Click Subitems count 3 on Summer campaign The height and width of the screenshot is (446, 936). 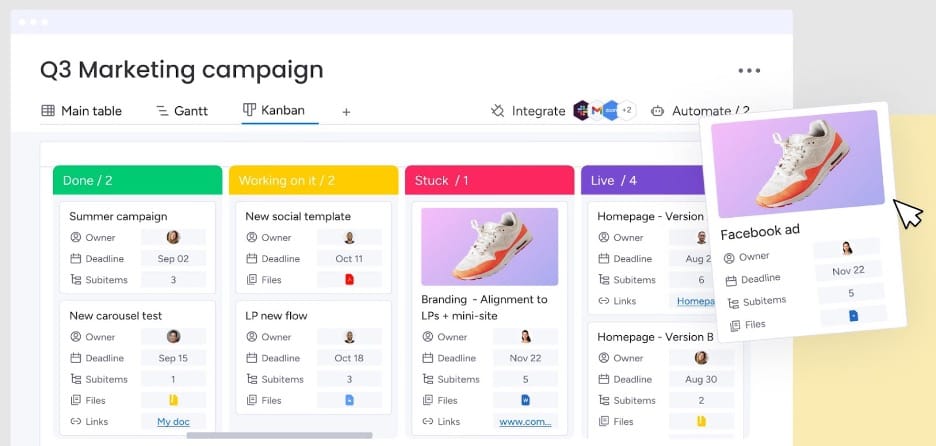point(173,279)
